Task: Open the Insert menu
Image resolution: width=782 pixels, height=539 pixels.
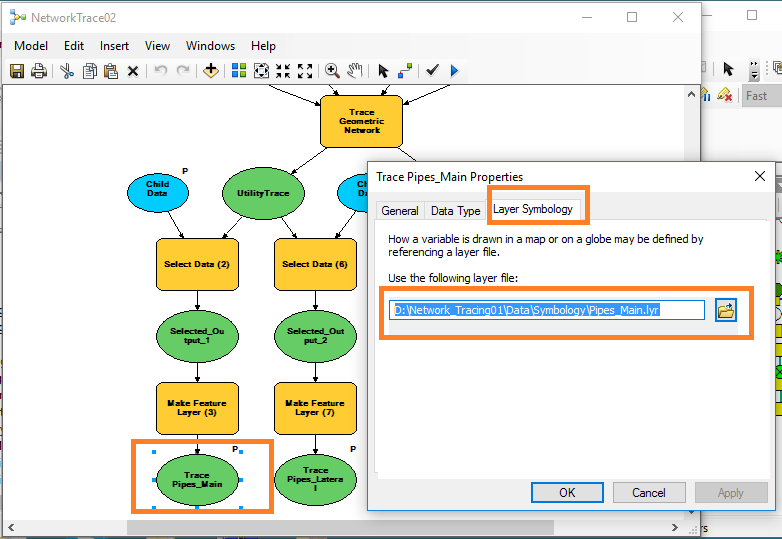Action: click(114, 46)
